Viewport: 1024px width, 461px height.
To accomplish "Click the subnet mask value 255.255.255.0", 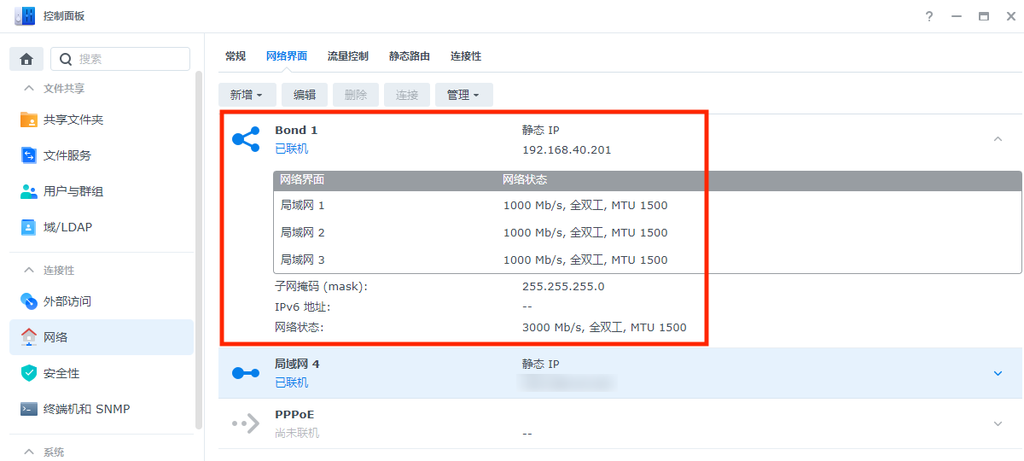I will pyautogui.click(x=564, y=286).
